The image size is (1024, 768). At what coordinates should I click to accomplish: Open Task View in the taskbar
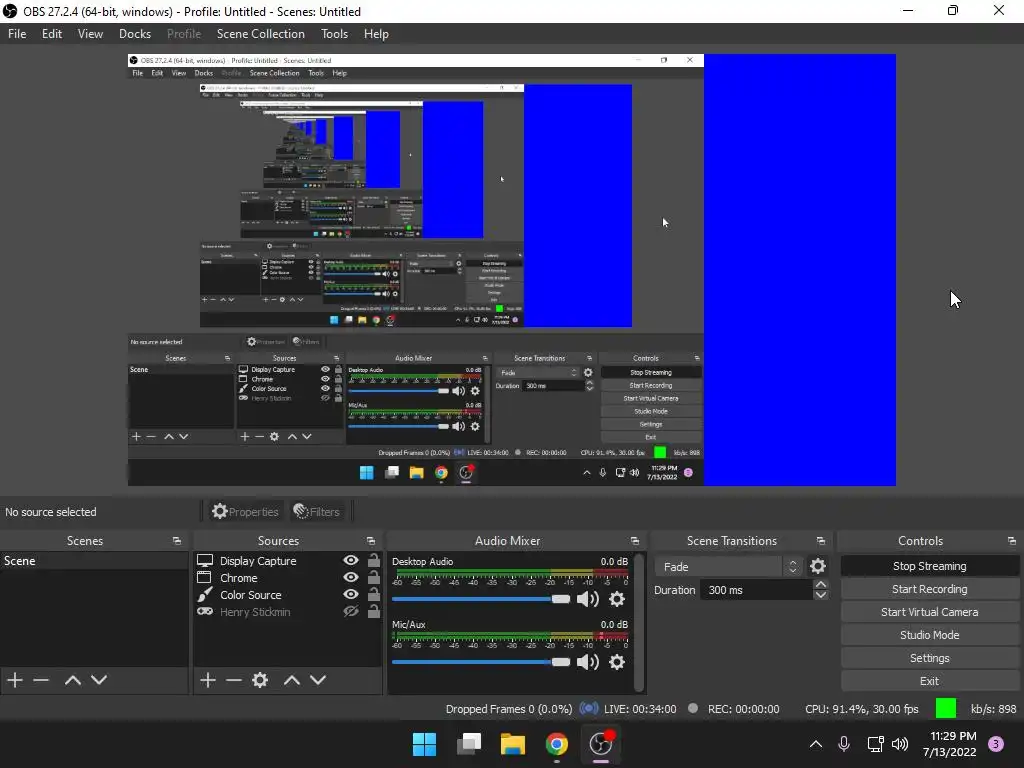tap(468, 744)
